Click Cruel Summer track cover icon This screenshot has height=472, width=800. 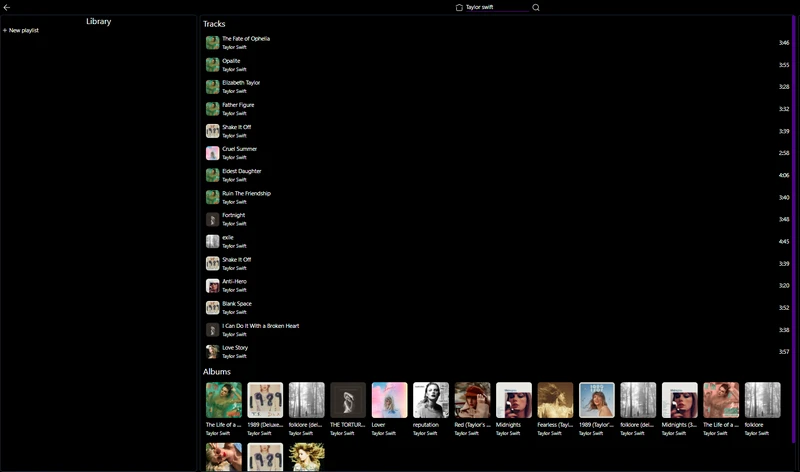212,153
